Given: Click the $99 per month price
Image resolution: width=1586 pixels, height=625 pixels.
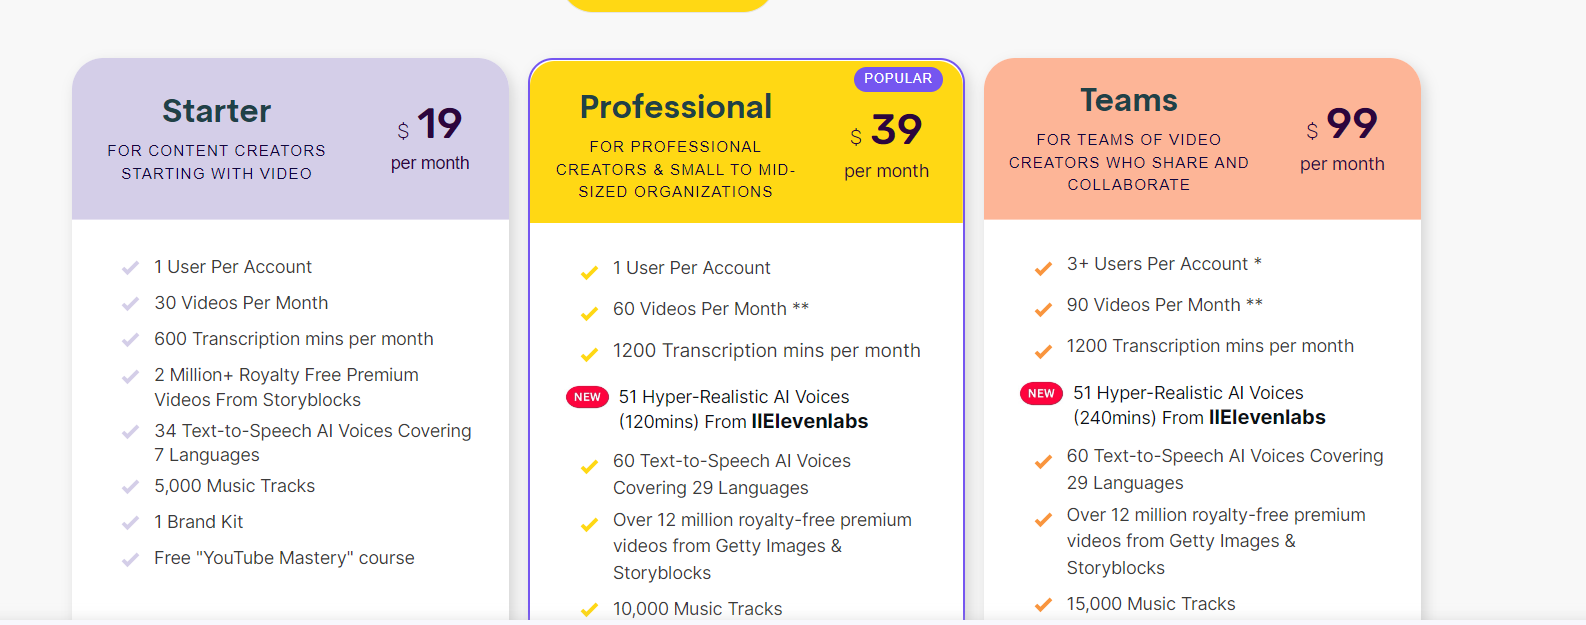Looking at the screenshot, I should pyautogui.click(x=1342, y=139).
